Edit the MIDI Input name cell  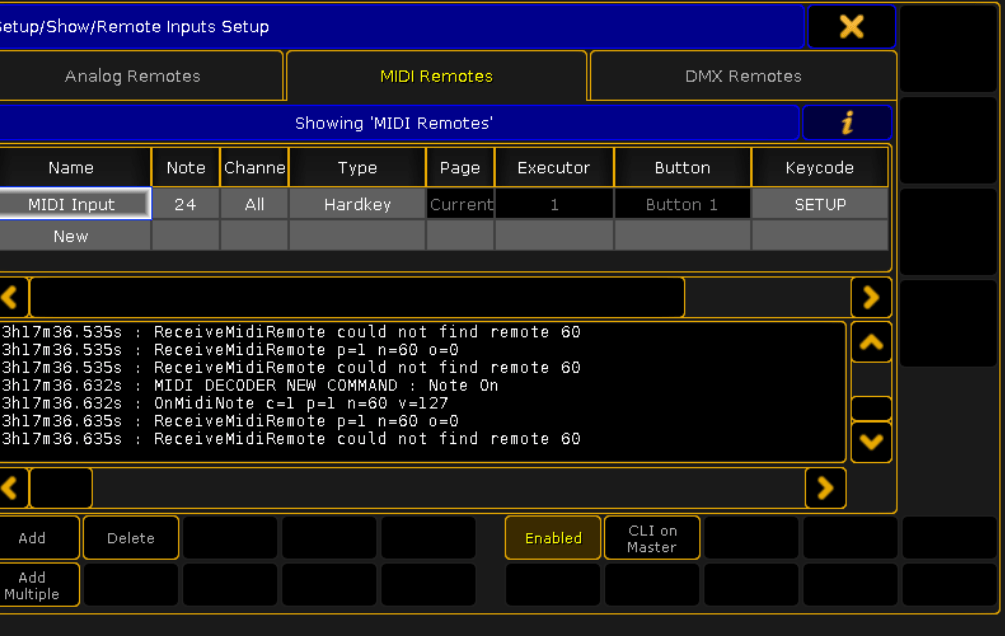(74, 204)
